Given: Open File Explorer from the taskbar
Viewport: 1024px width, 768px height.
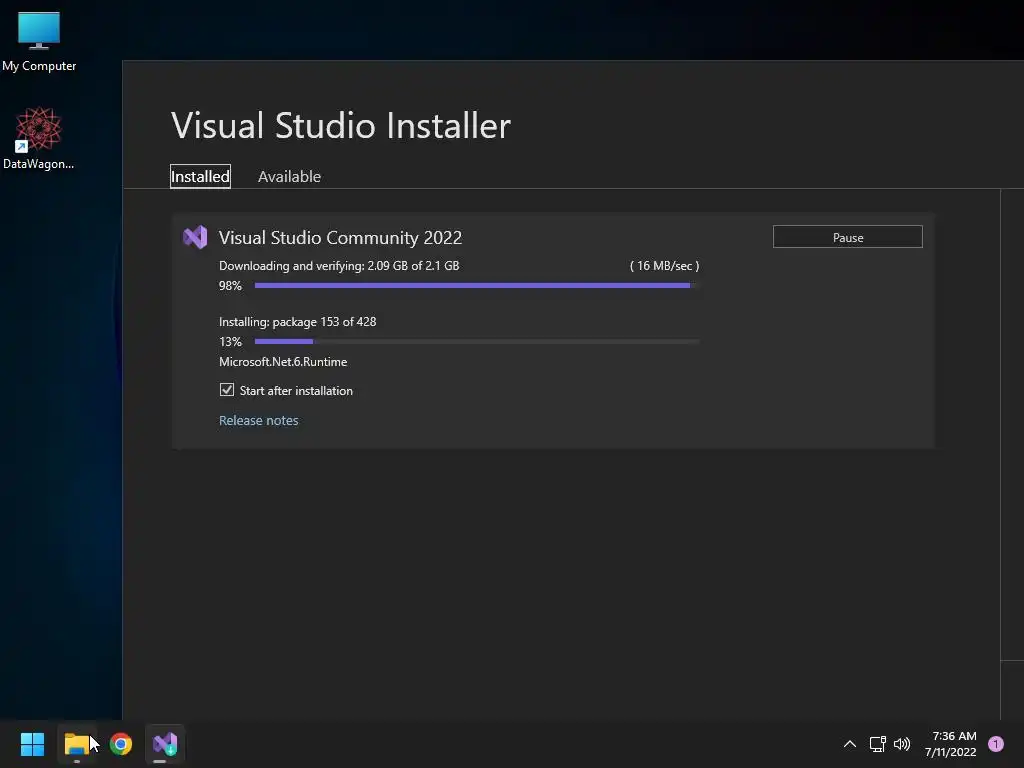Looking at the screenshot, I should (x=76, y=744).
